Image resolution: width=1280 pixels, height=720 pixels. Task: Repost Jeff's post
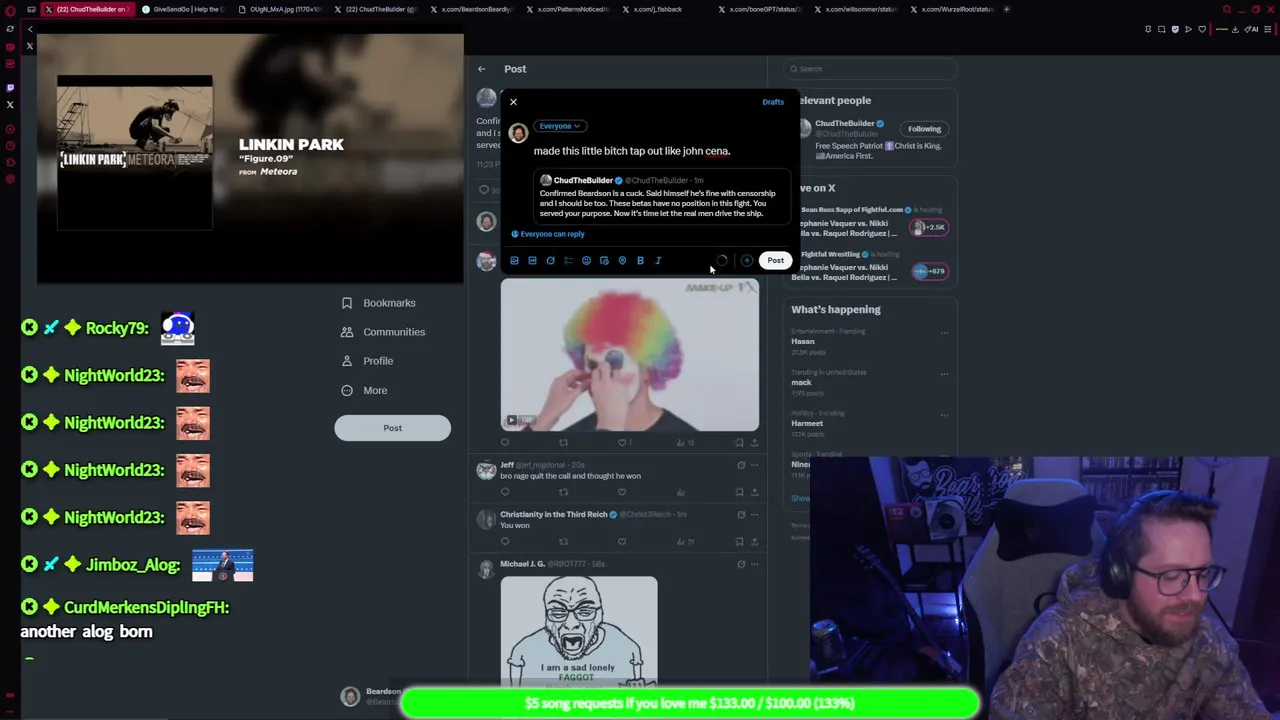click(x=563, y=492)
